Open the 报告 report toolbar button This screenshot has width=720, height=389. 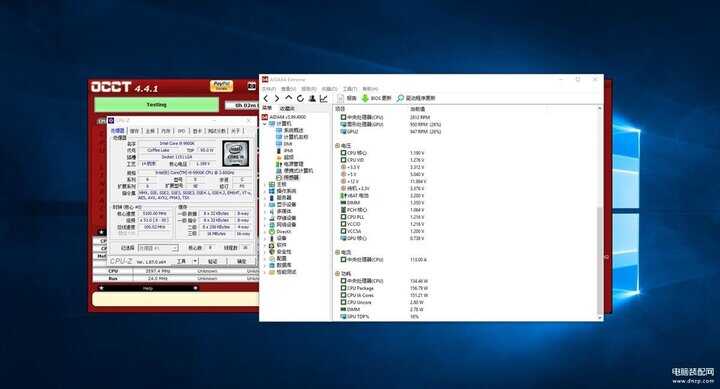pos(347,98)
